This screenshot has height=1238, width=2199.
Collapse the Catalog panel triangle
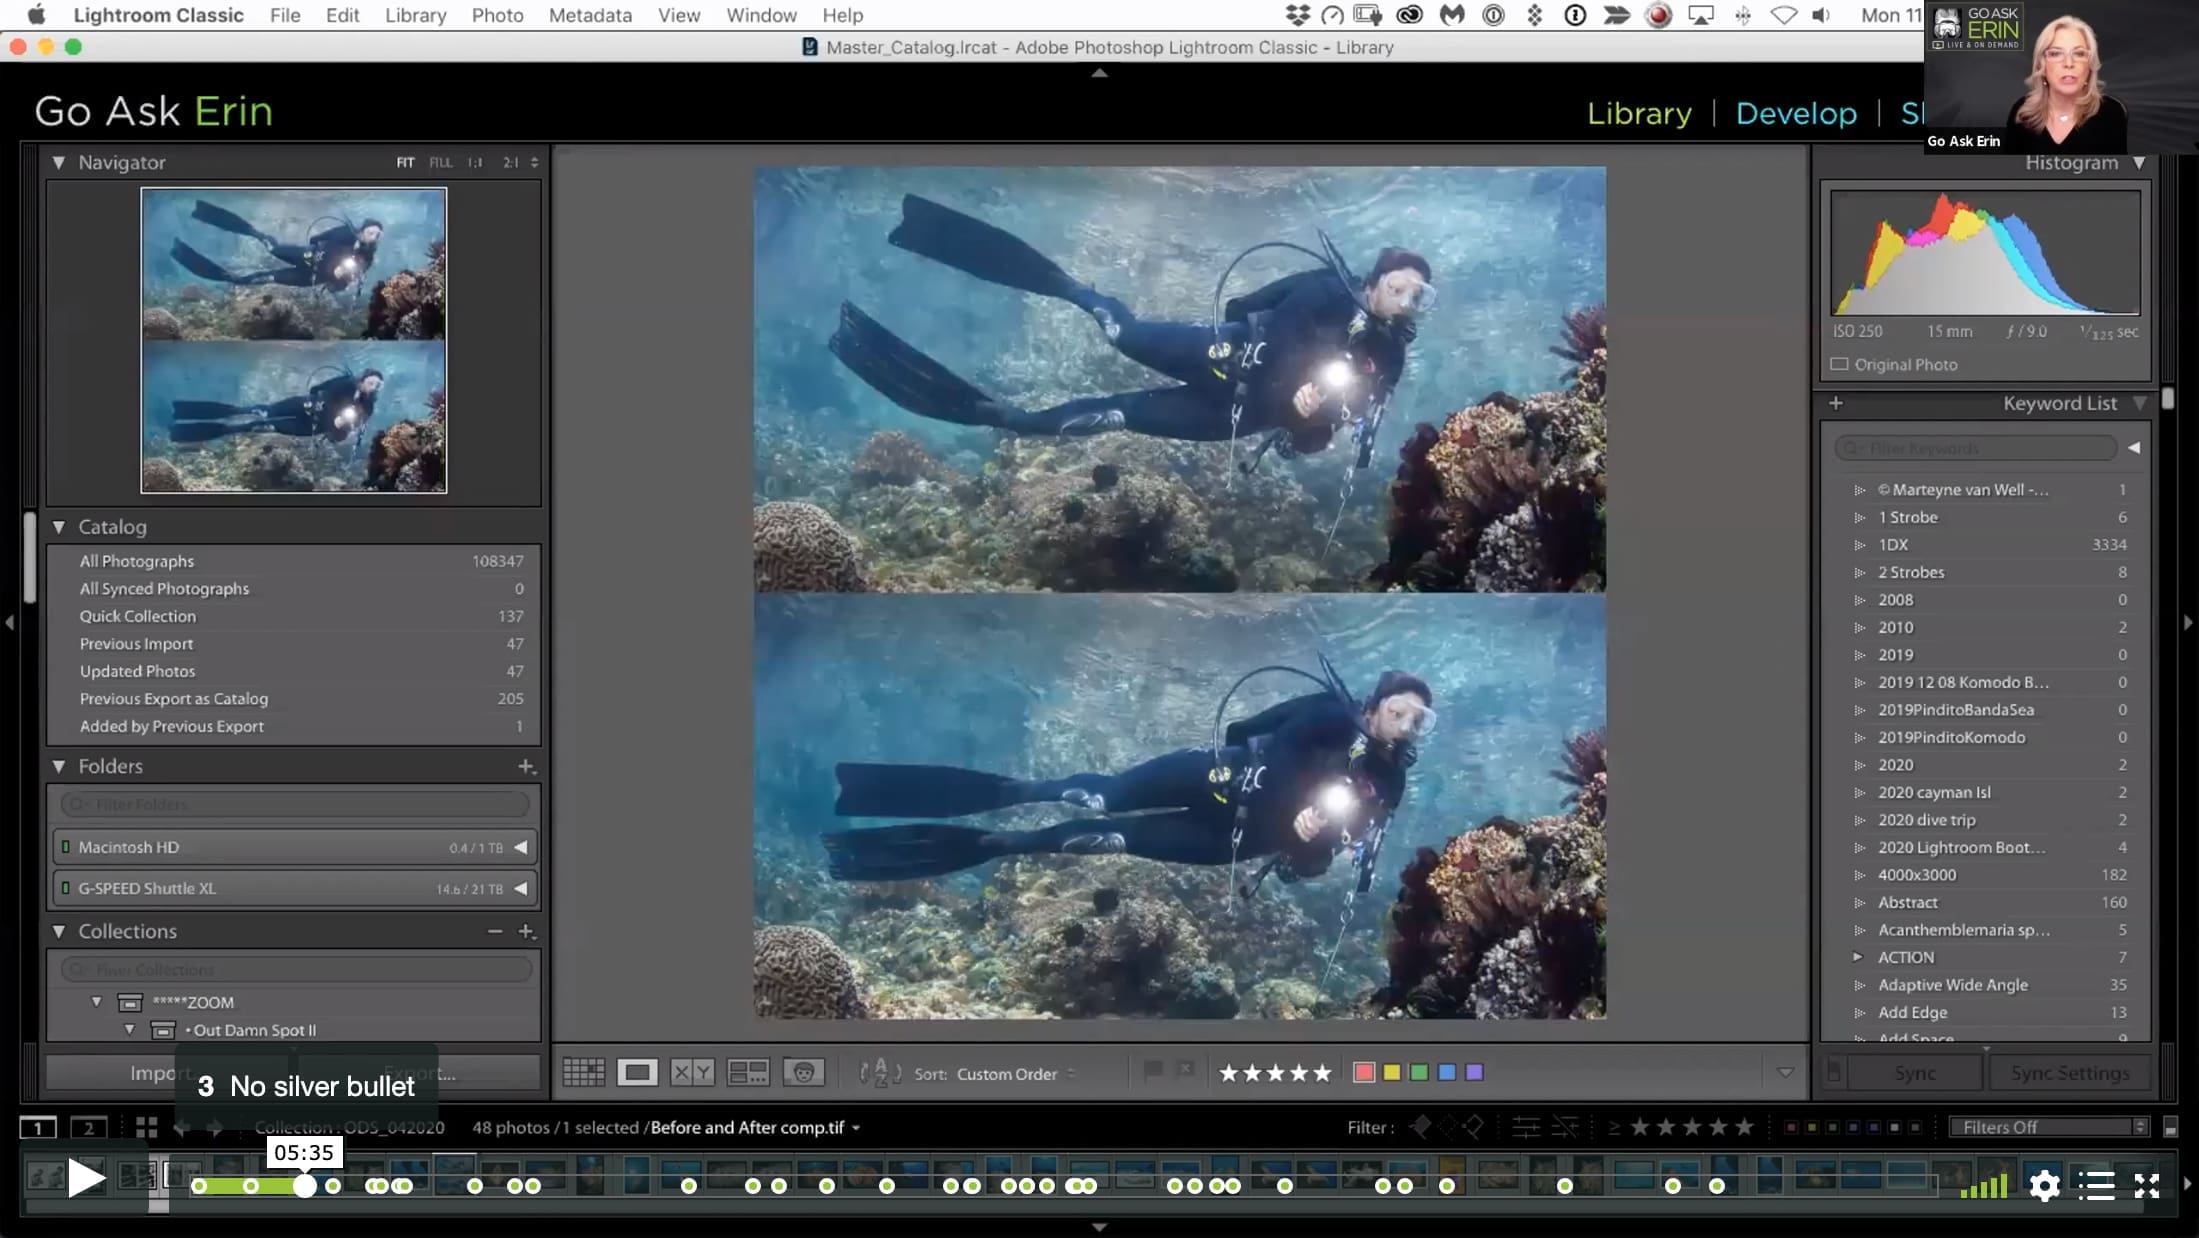(59, 527)
